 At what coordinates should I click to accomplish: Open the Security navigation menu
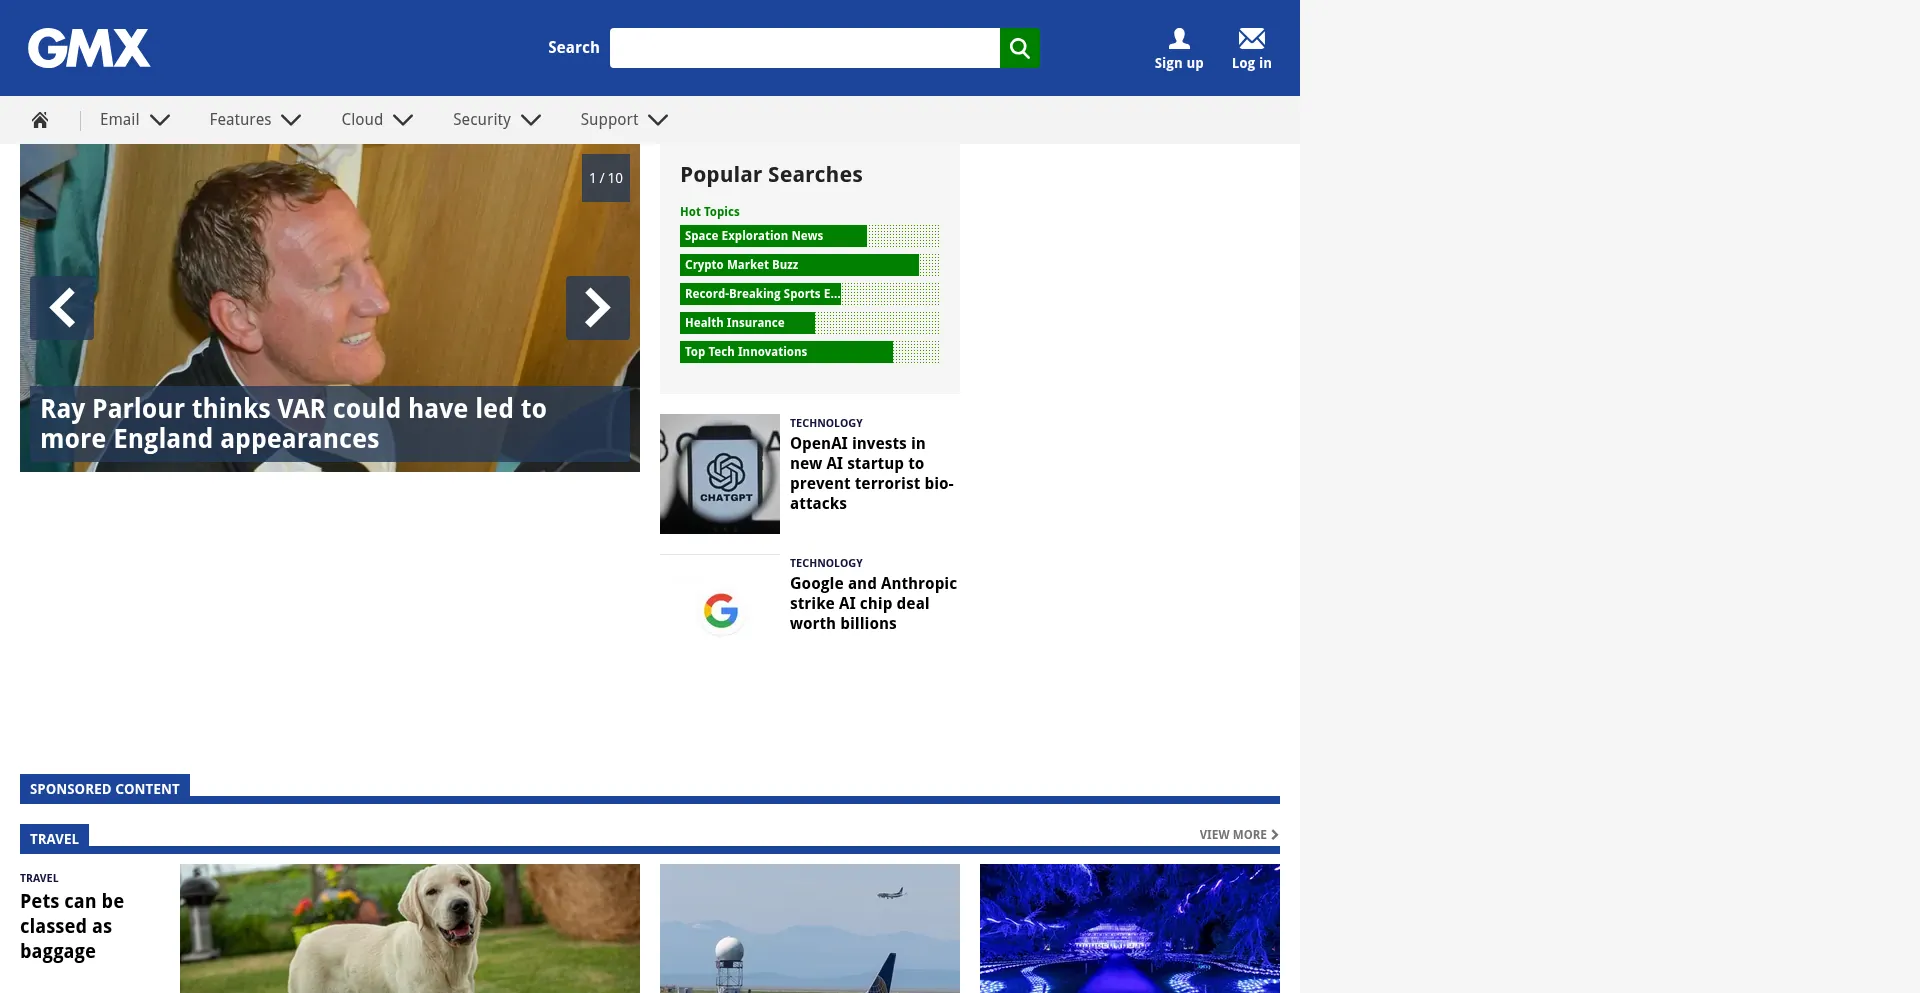[497, 120]
